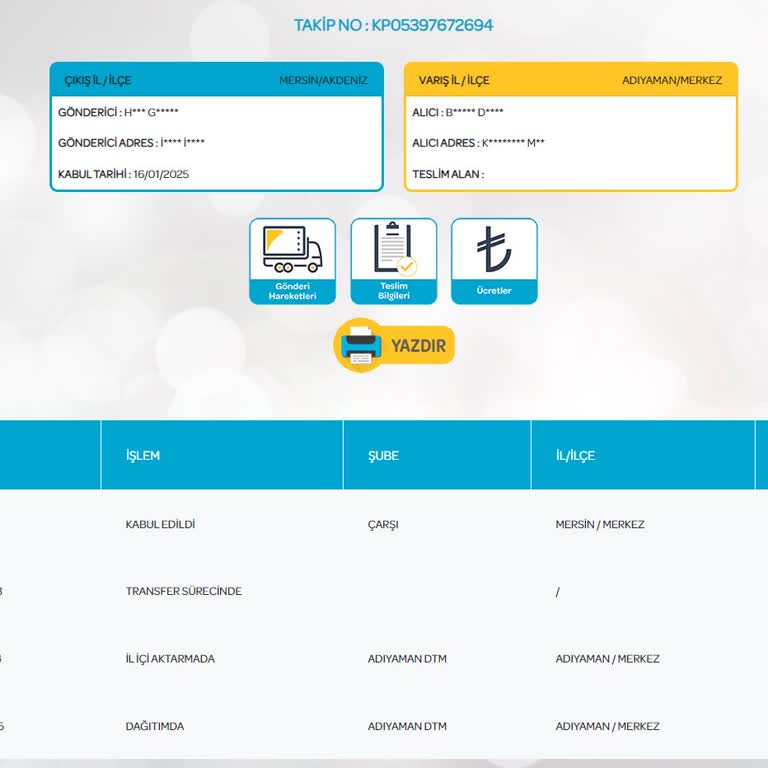The width and height of the screenshot is (768, 768).
Task: Click the ÇIKIŞ İL / İLÇE header
Action: click(98, 80)
